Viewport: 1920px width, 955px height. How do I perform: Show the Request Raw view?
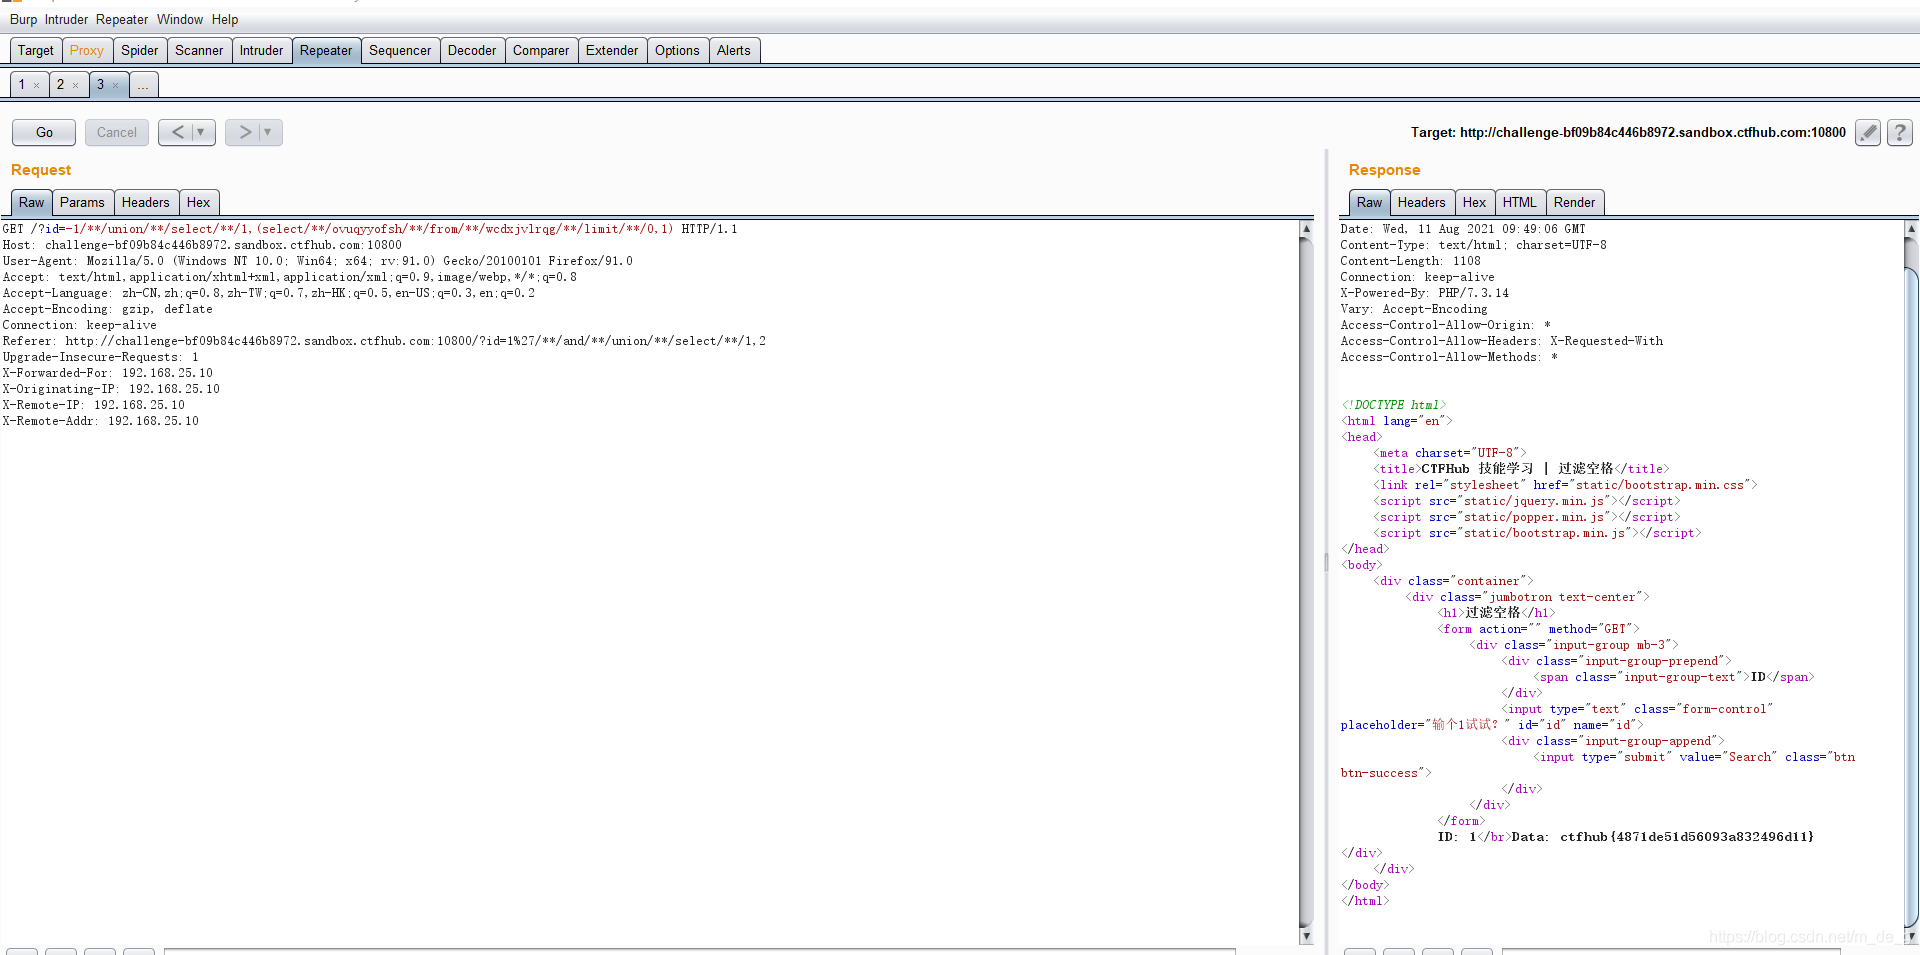point(32,202)
